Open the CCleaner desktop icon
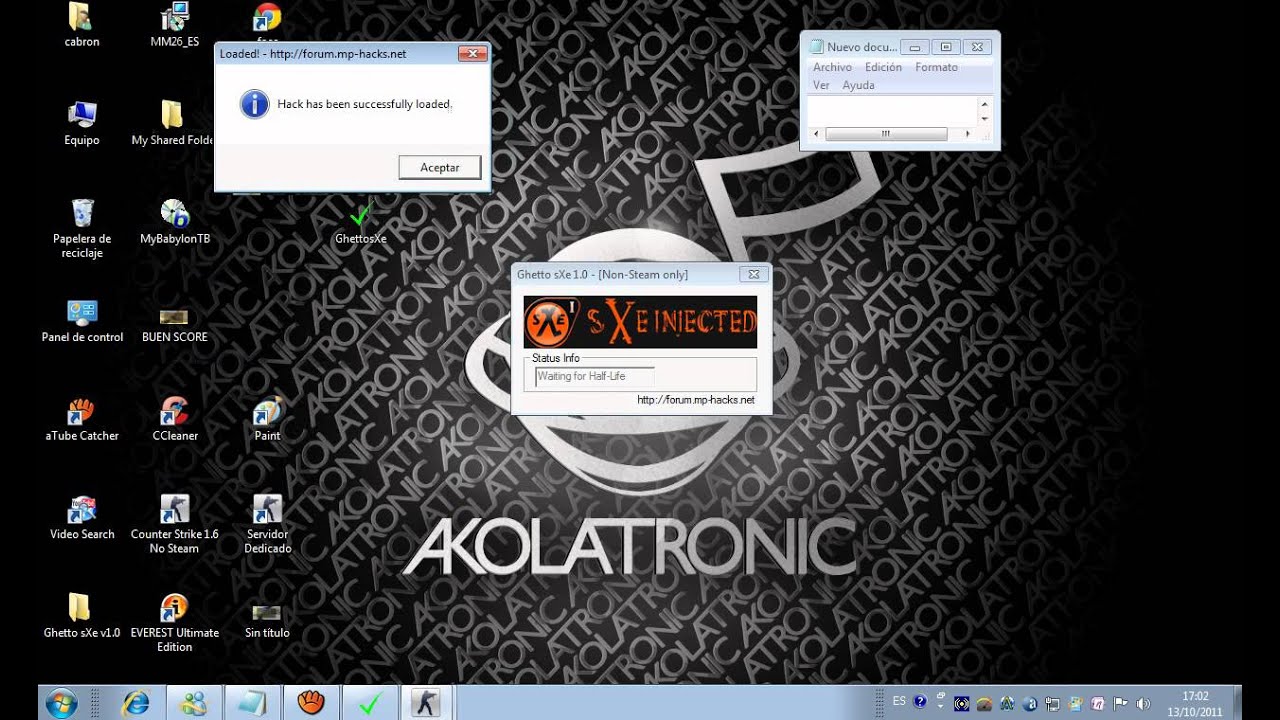Image resolution: width=1280 pixels, height=720 pixels. [x=175, y=412]
